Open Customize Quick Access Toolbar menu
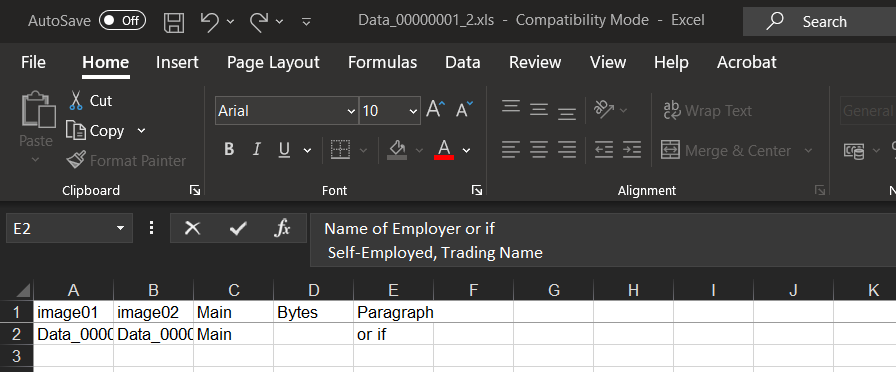This screenshot has height=372, width=896. click(306, 22)
